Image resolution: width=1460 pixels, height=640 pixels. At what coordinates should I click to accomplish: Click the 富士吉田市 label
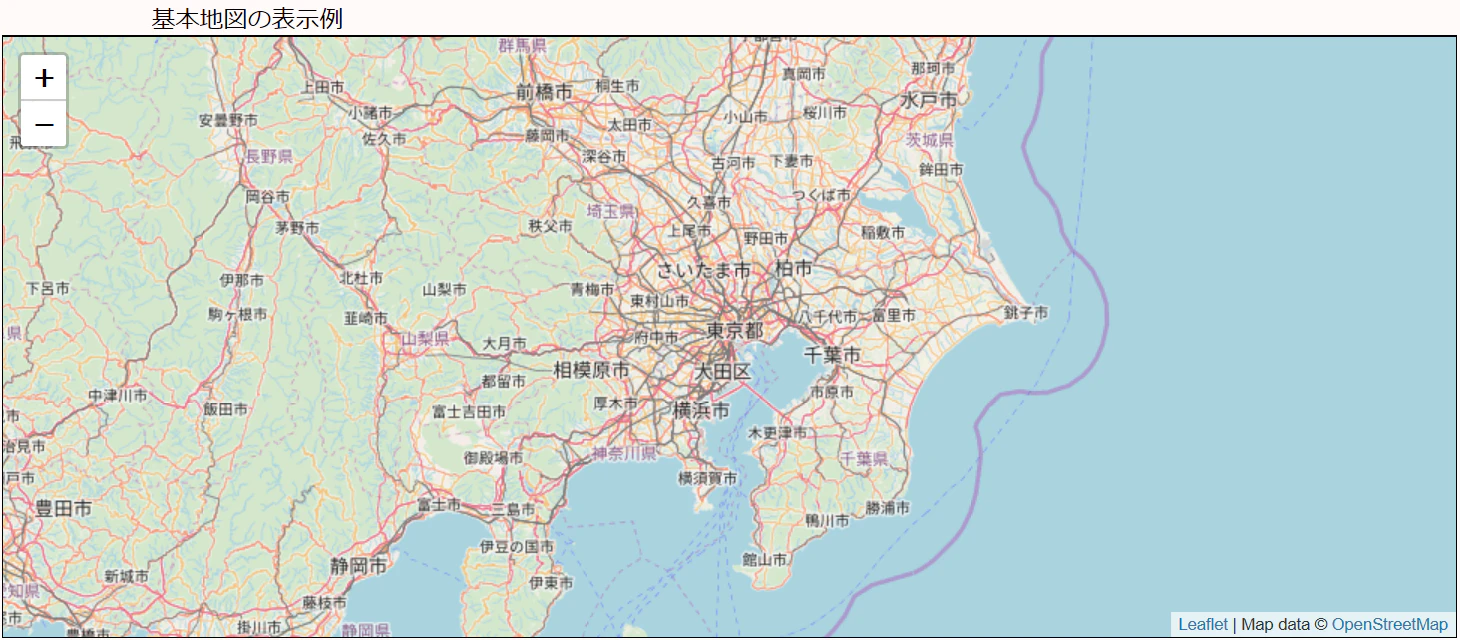point(469,411)
